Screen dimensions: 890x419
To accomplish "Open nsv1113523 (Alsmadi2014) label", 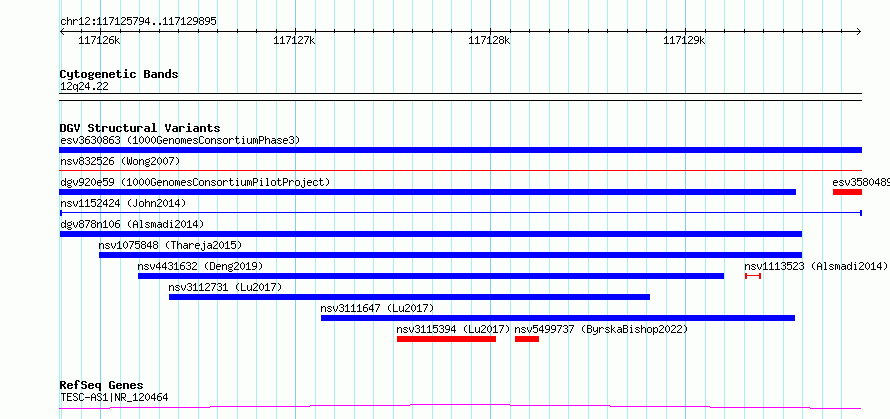I will pyautogui.click(x=816, y=266).
